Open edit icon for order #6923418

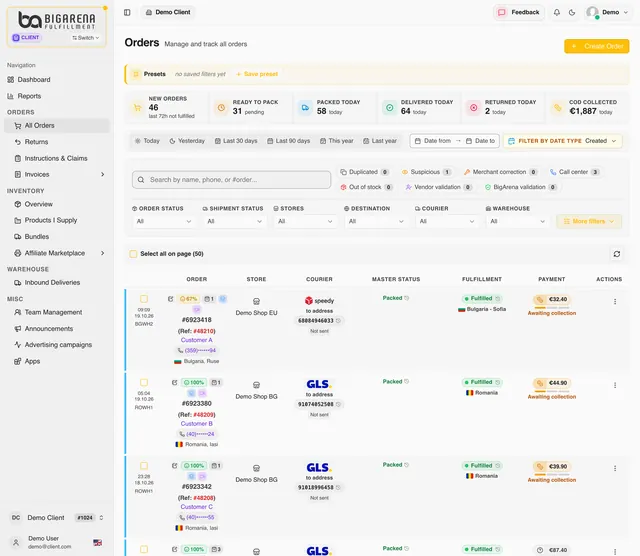(171, 299)
